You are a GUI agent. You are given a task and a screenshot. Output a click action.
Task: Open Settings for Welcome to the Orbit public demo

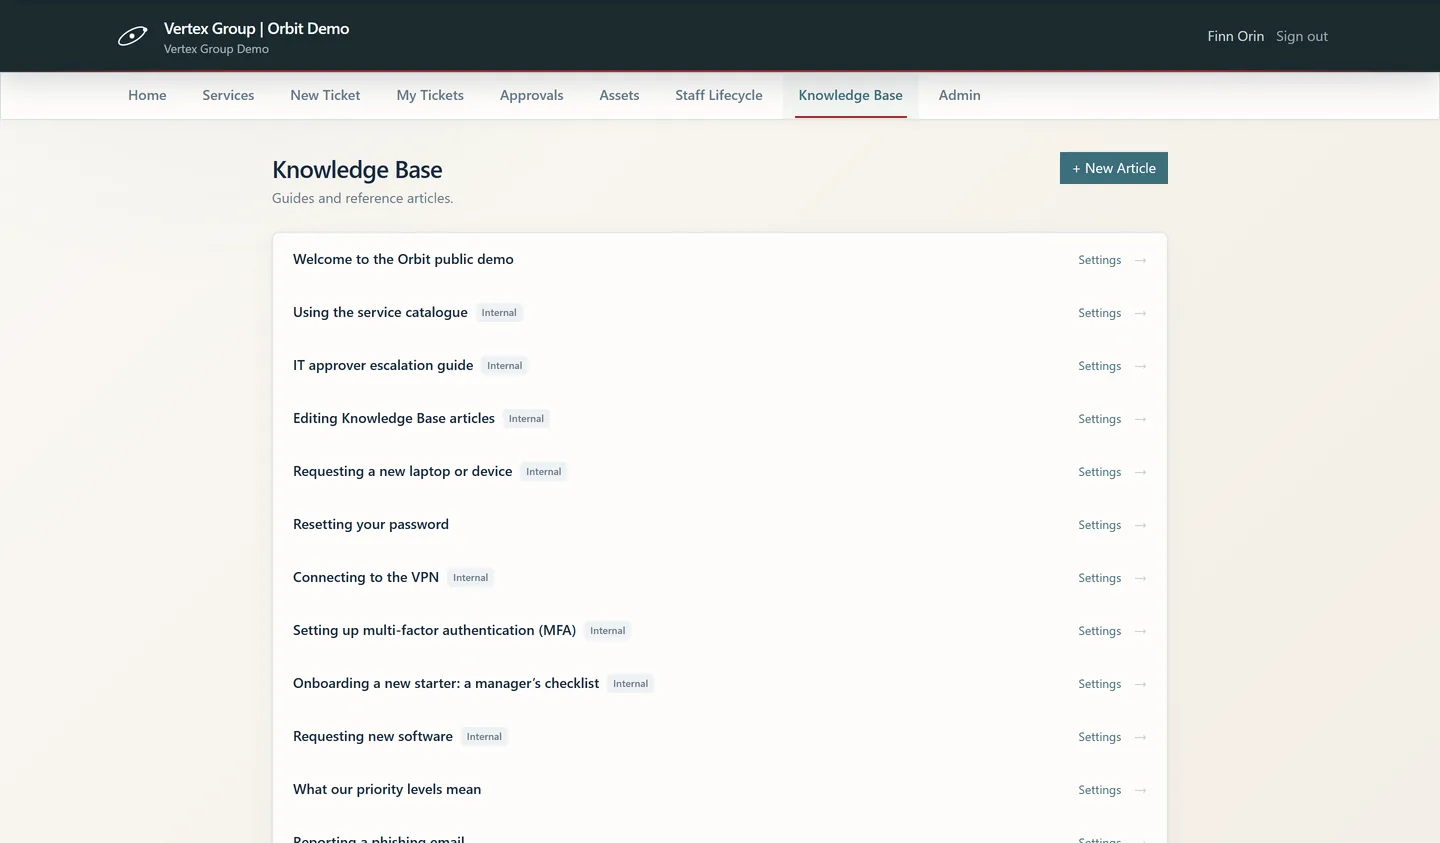pyautogui.click(x=1099, y=260)
